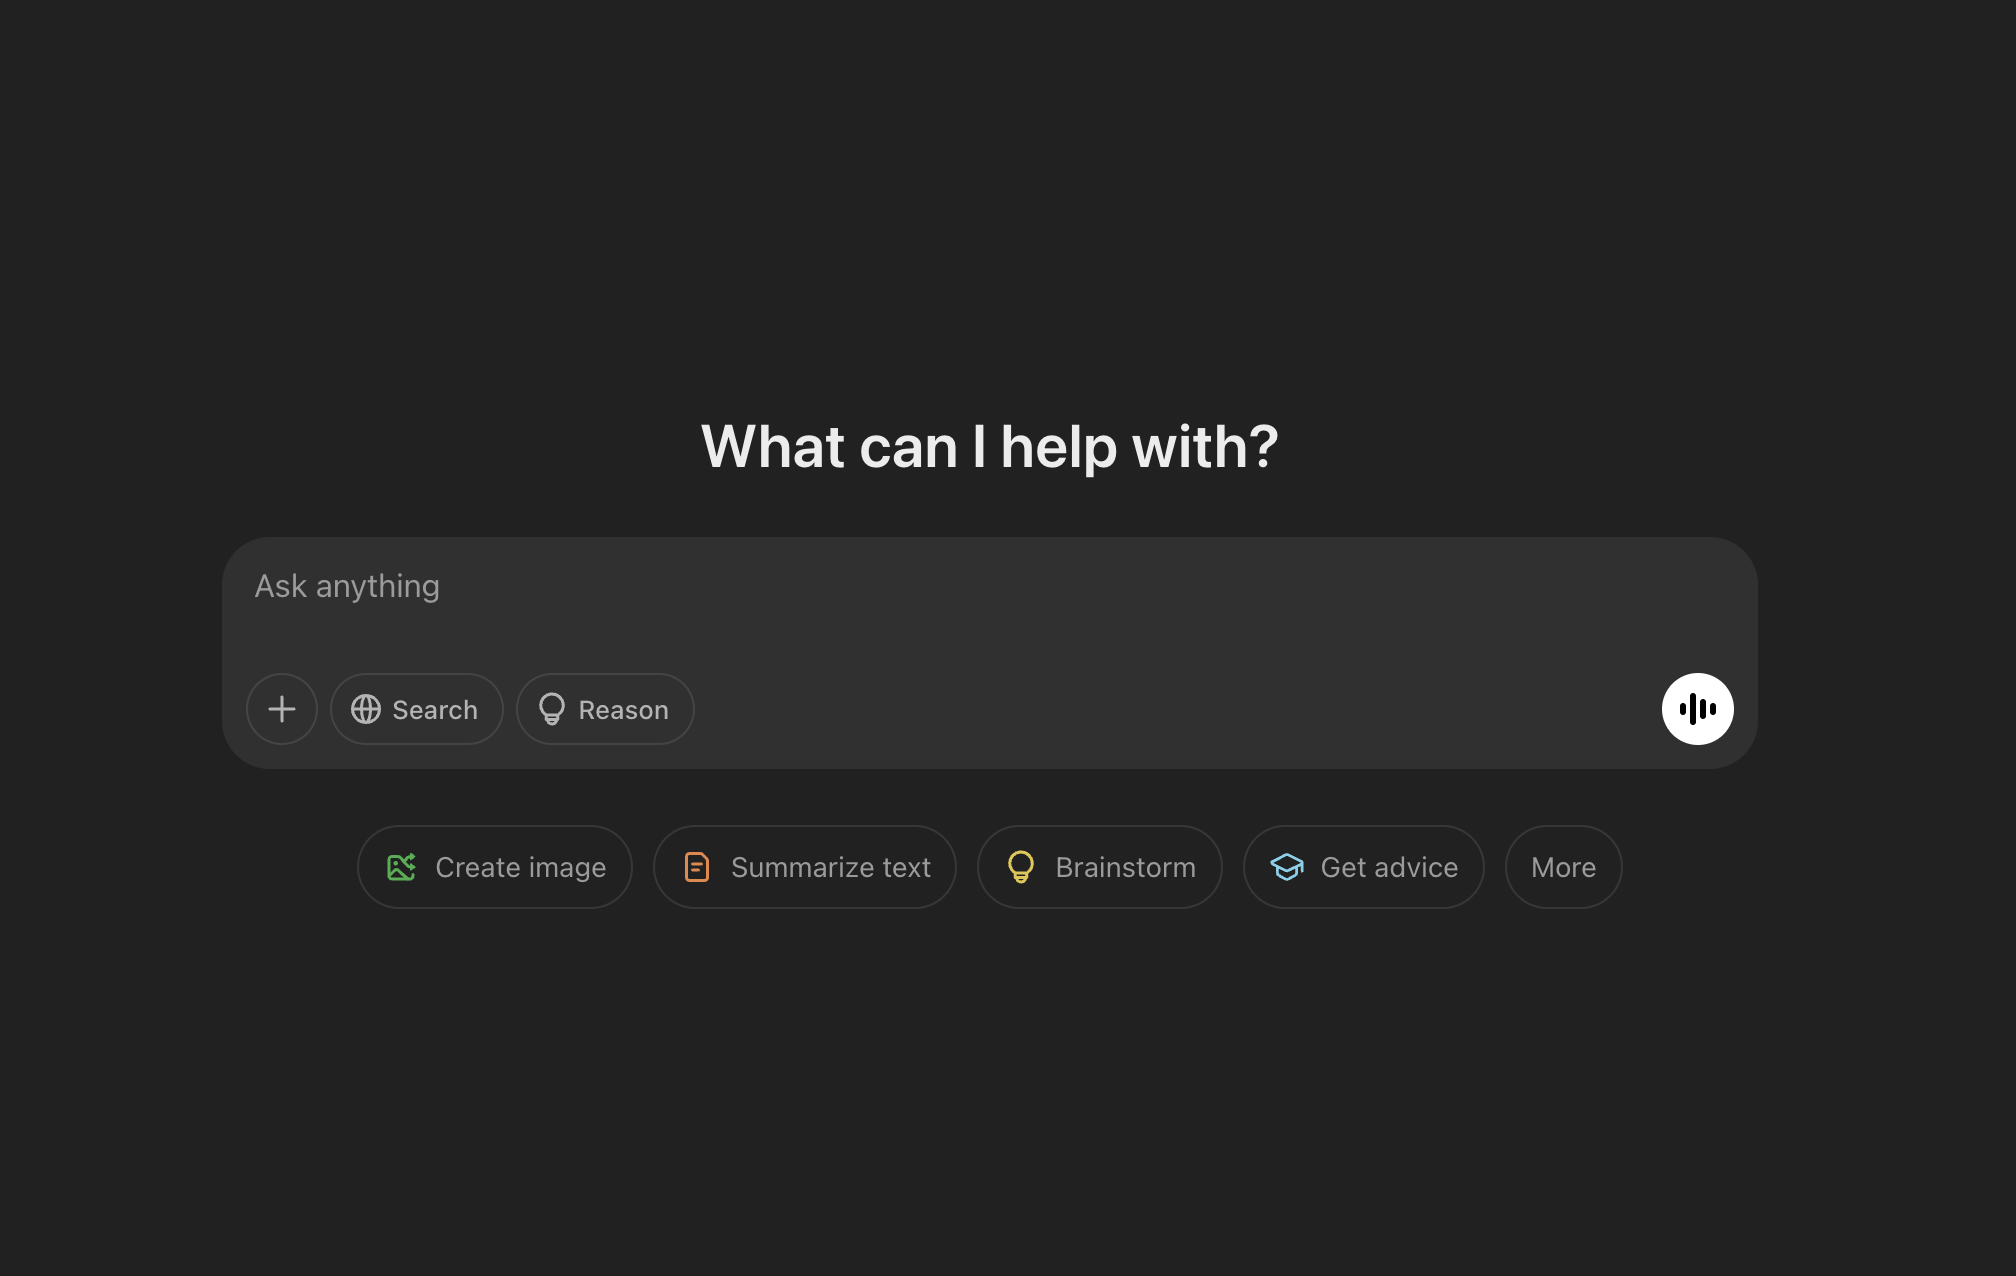Viewport: 2016px width, 1276px height.
Task: Click the "What can I help with?" heading
Action: (990, 446)
